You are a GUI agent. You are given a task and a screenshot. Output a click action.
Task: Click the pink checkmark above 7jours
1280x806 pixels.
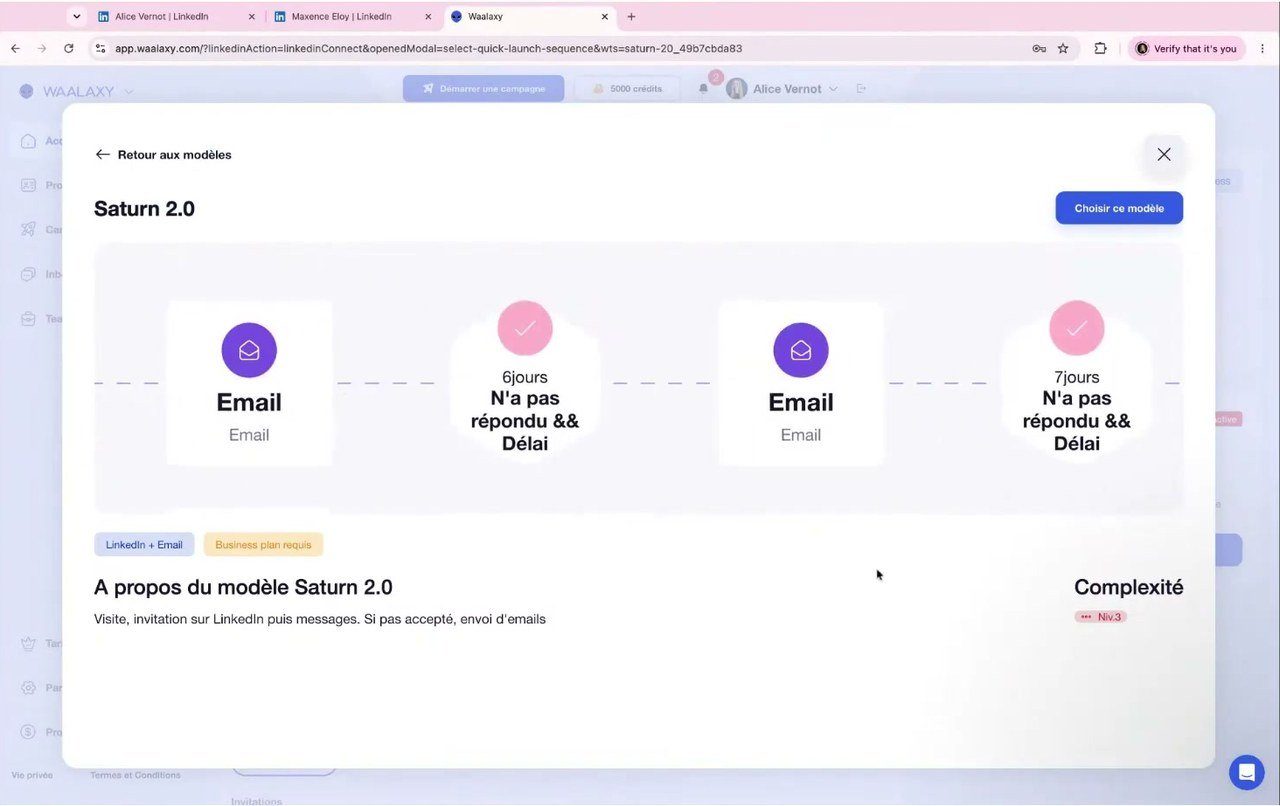click(x=1077, y=328)
